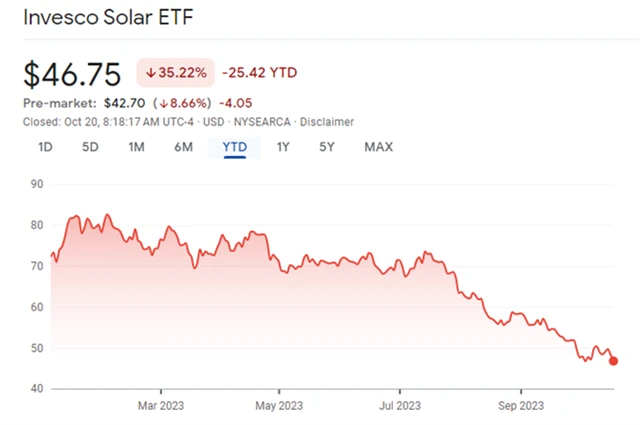The height and width of the screenshot is (425, 640).
Task: Click the Sep 2023 axis label
Action: [520, 407]
